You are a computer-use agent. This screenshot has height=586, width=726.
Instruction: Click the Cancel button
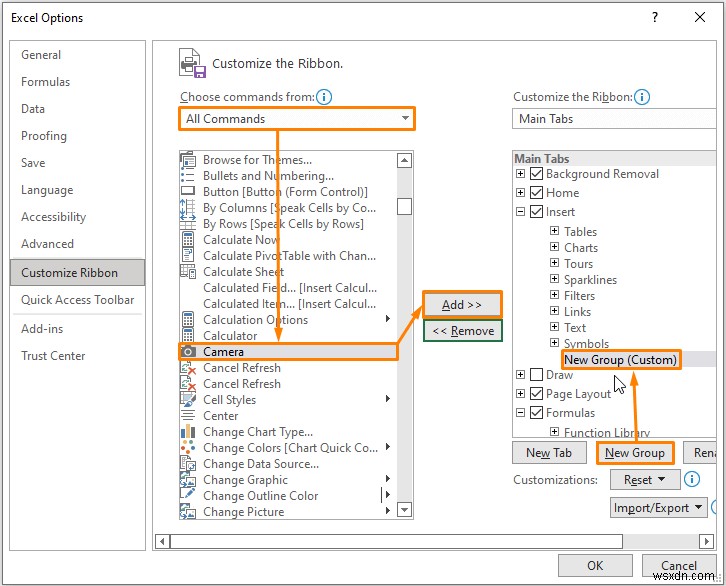point(679,566)
